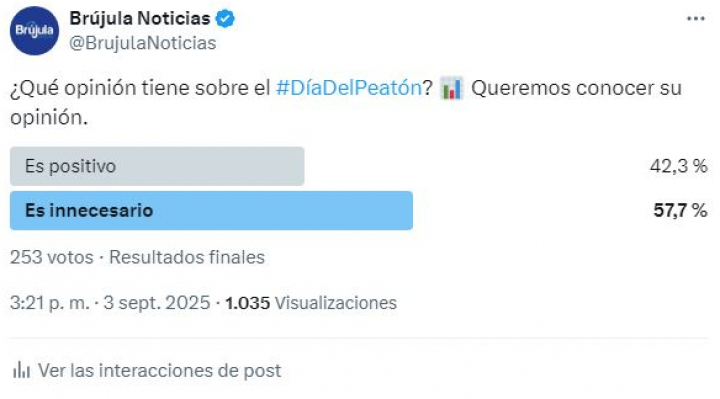Click the blue Es innecesario result bar

click(x=211, y=210)
